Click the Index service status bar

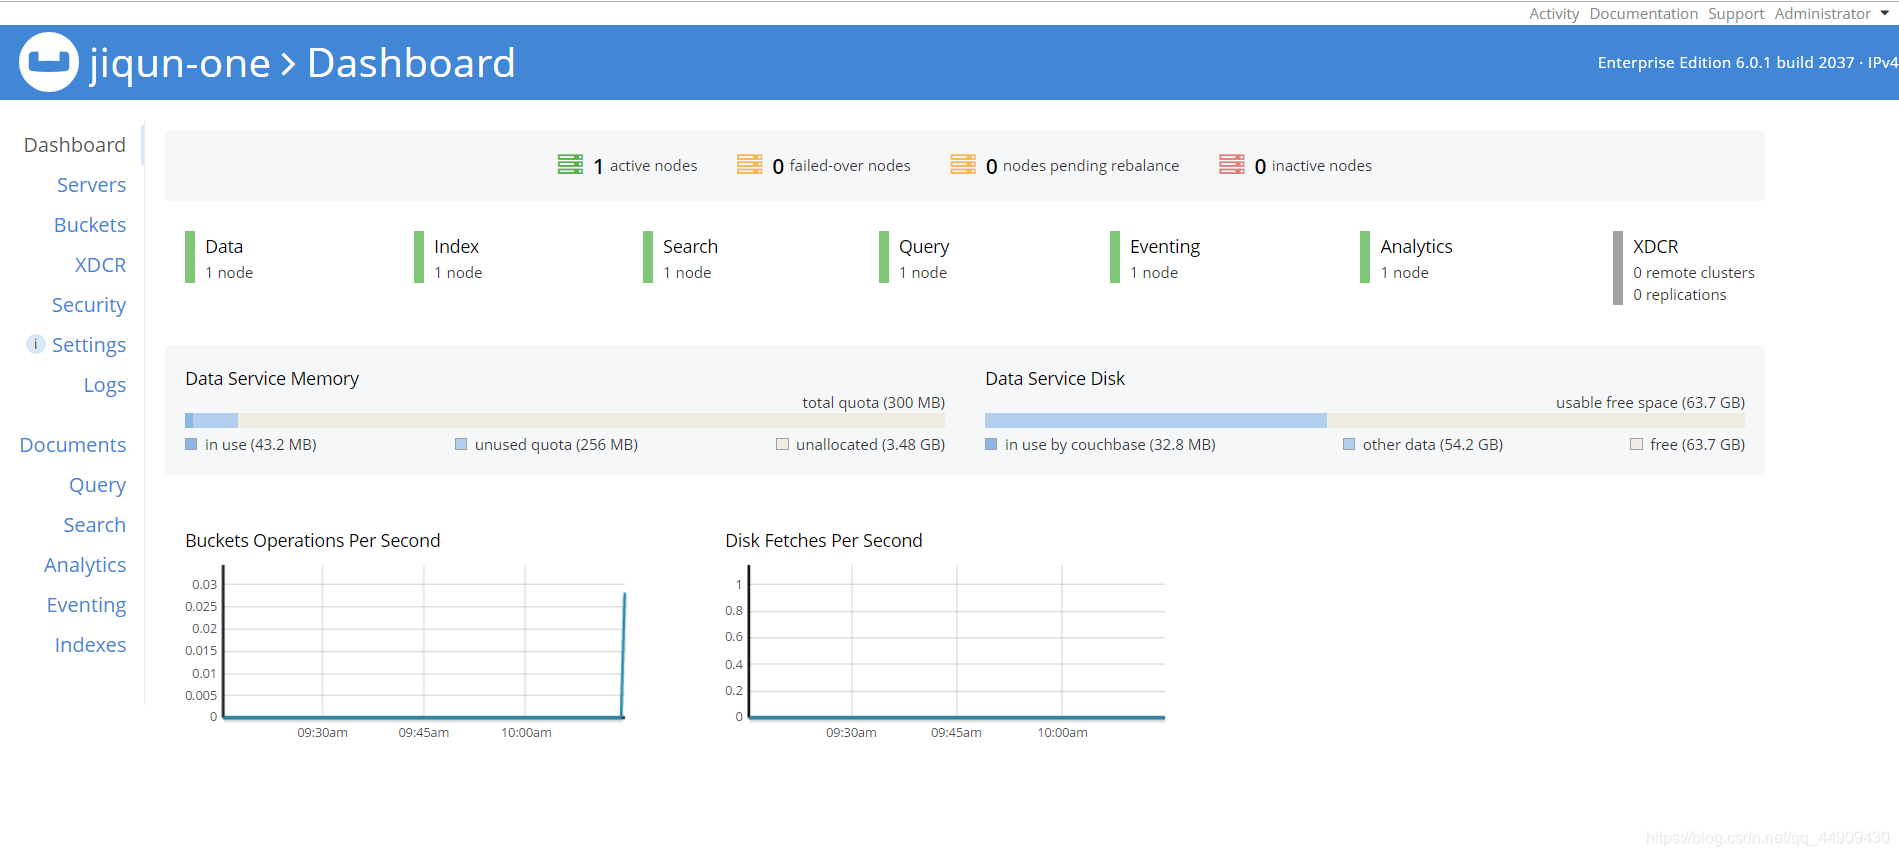pos(419,257)
